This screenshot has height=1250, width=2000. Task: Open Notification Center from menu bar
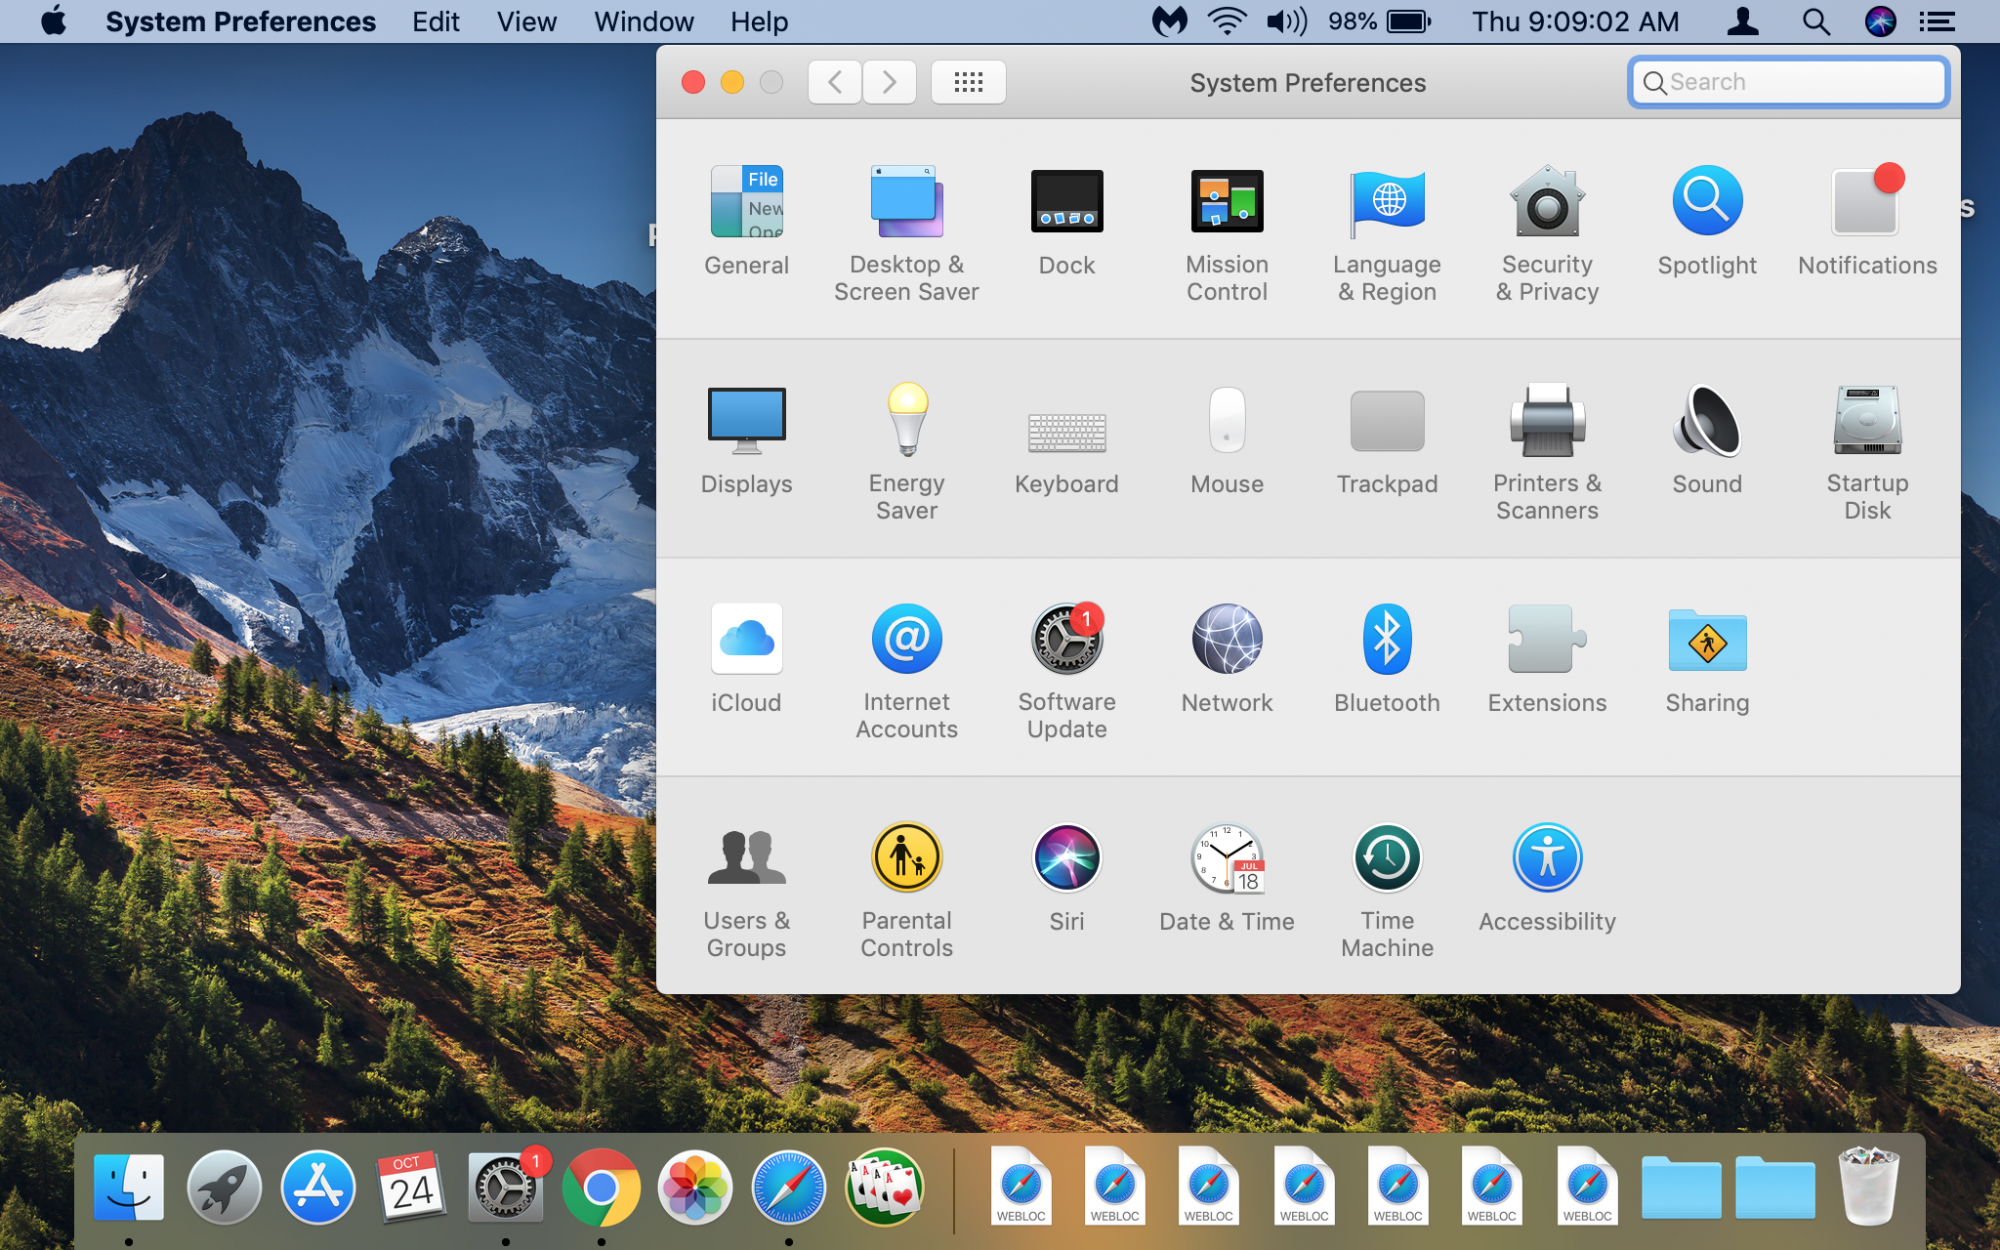tap(1937, 21)
